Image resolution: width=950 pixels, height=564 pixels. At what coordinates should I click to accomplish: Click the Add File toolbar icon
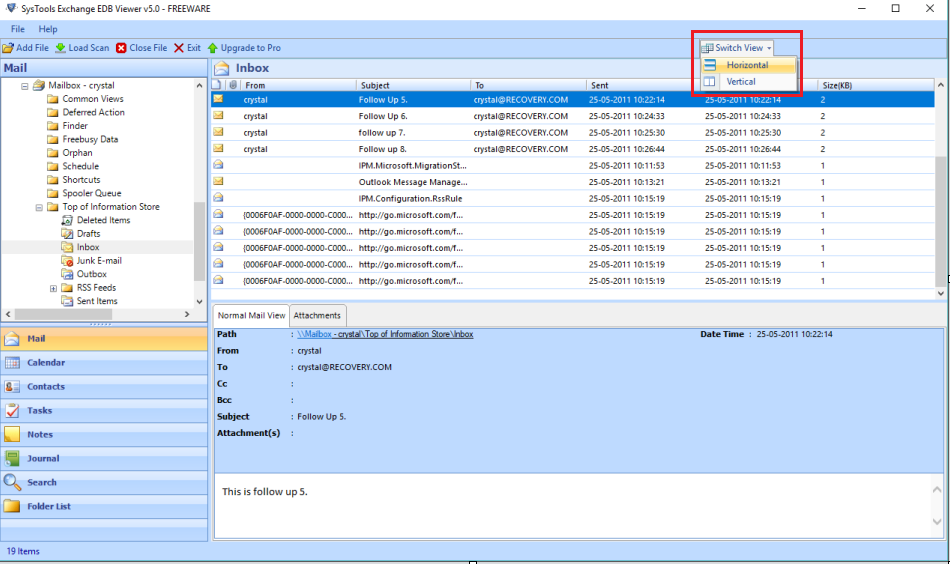[8, 48]
